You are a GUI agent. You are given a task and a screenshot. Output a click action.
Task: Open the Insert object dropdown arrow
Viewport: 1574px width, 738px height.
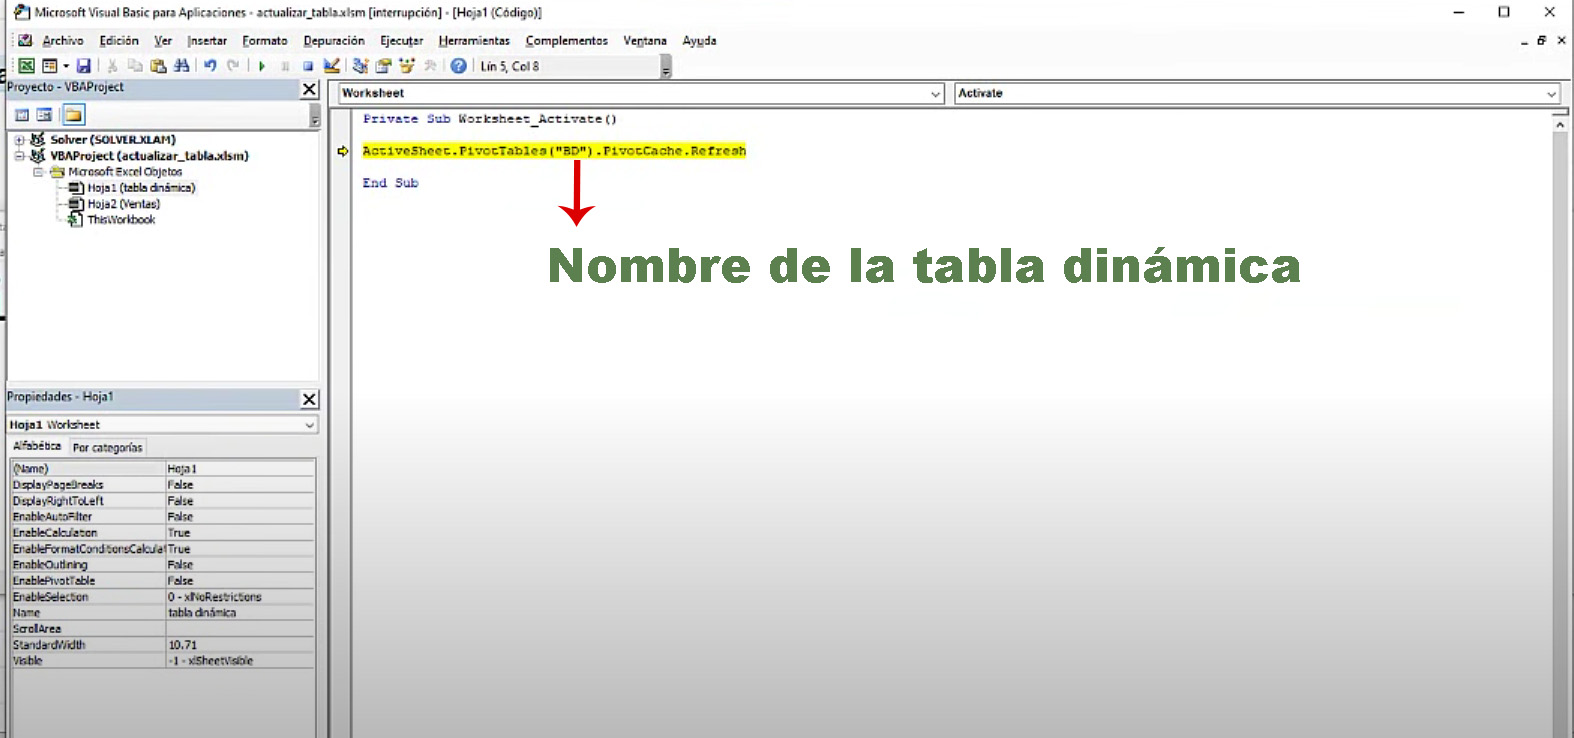click(x=66, y=66)
